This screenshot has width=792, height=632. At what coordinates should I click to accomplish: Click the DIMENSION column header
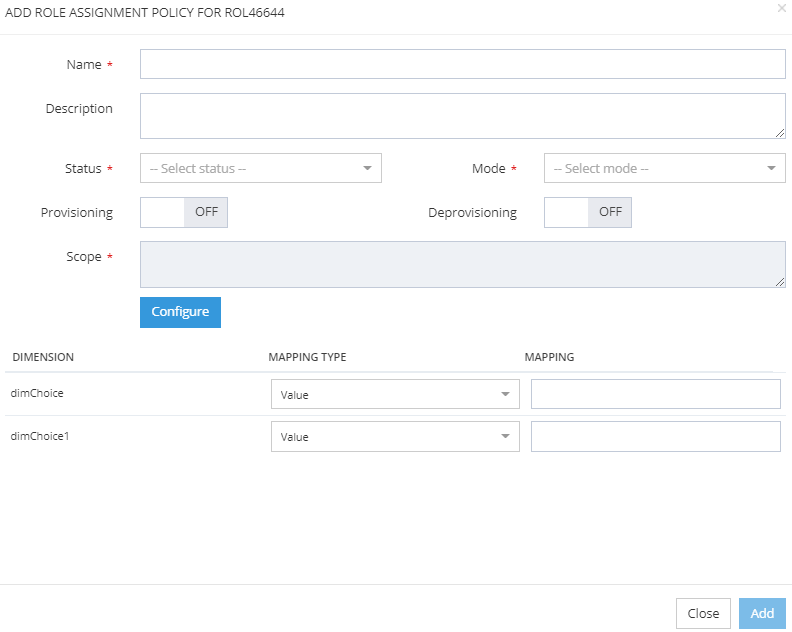(43, 357)
